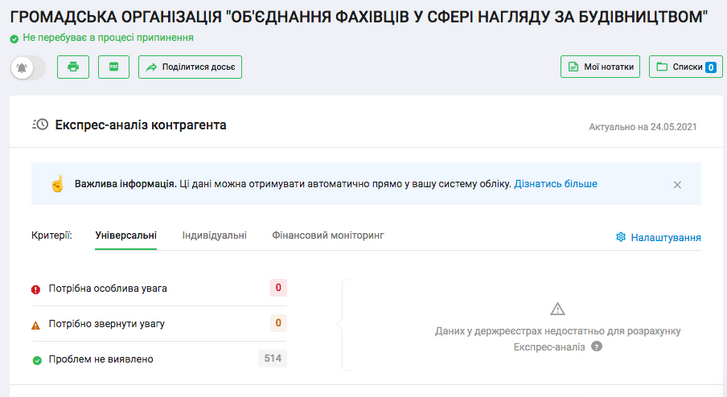Click the folder icon in Списки button
Screen dimensions: 727x397
(662, 67)
